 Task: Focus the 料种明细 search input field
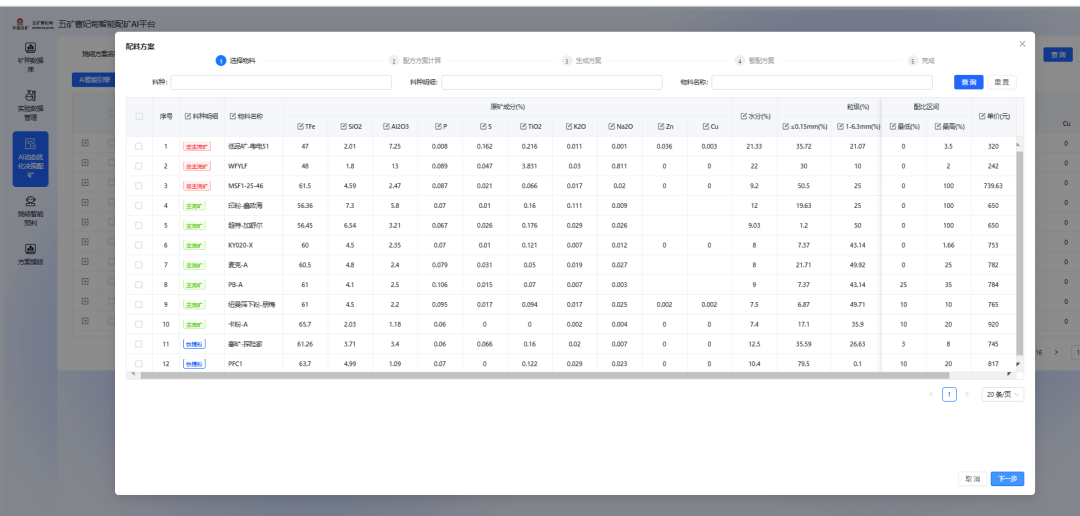(552, 82)
